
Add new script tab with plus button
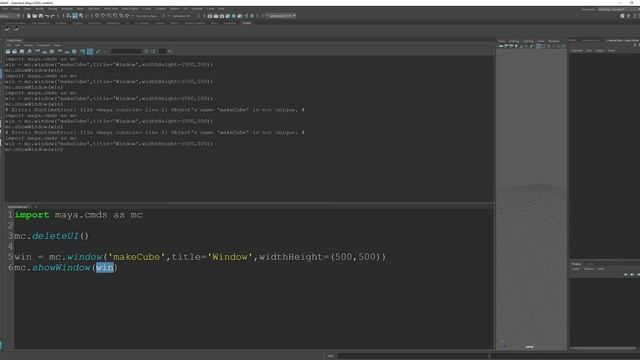pos(36,207)
